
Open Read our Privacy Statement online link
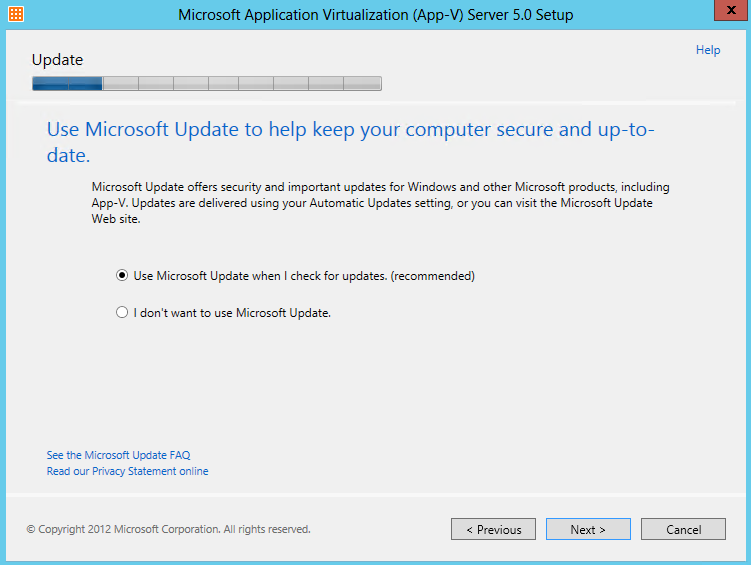coord(127,471)
